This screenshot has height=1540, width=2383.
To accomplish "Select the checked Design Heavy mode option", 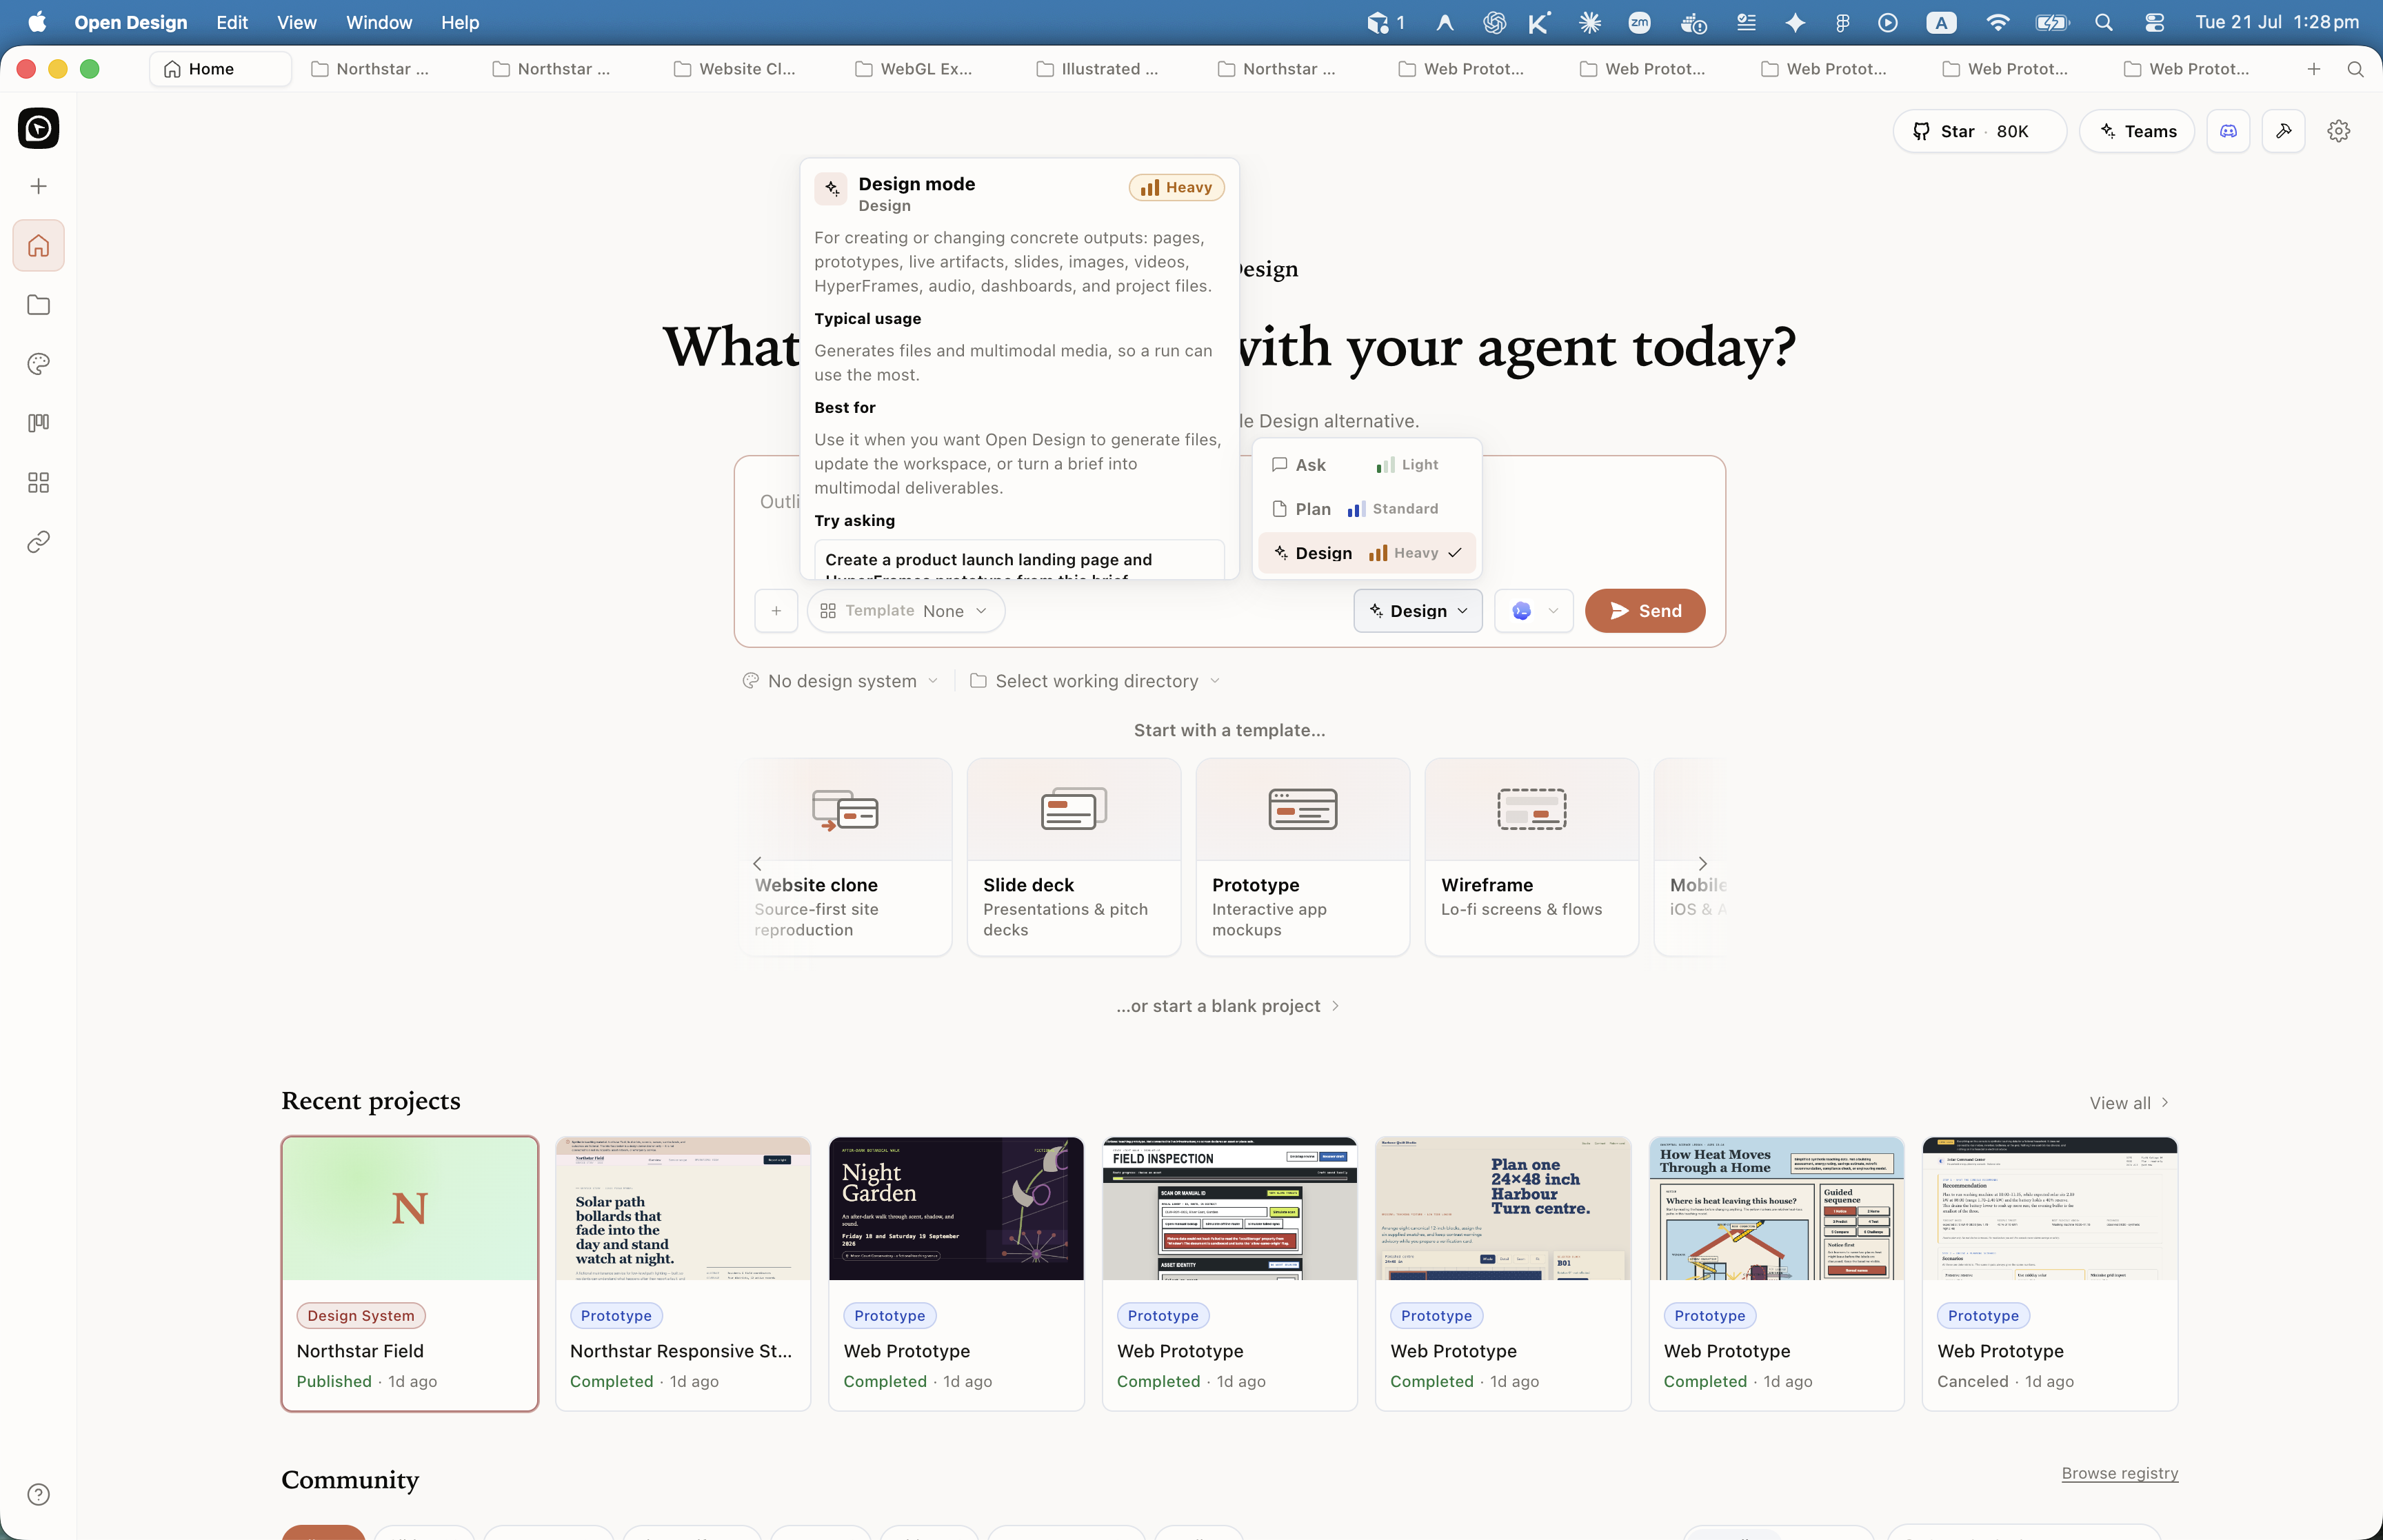I will pos(1367,553).
